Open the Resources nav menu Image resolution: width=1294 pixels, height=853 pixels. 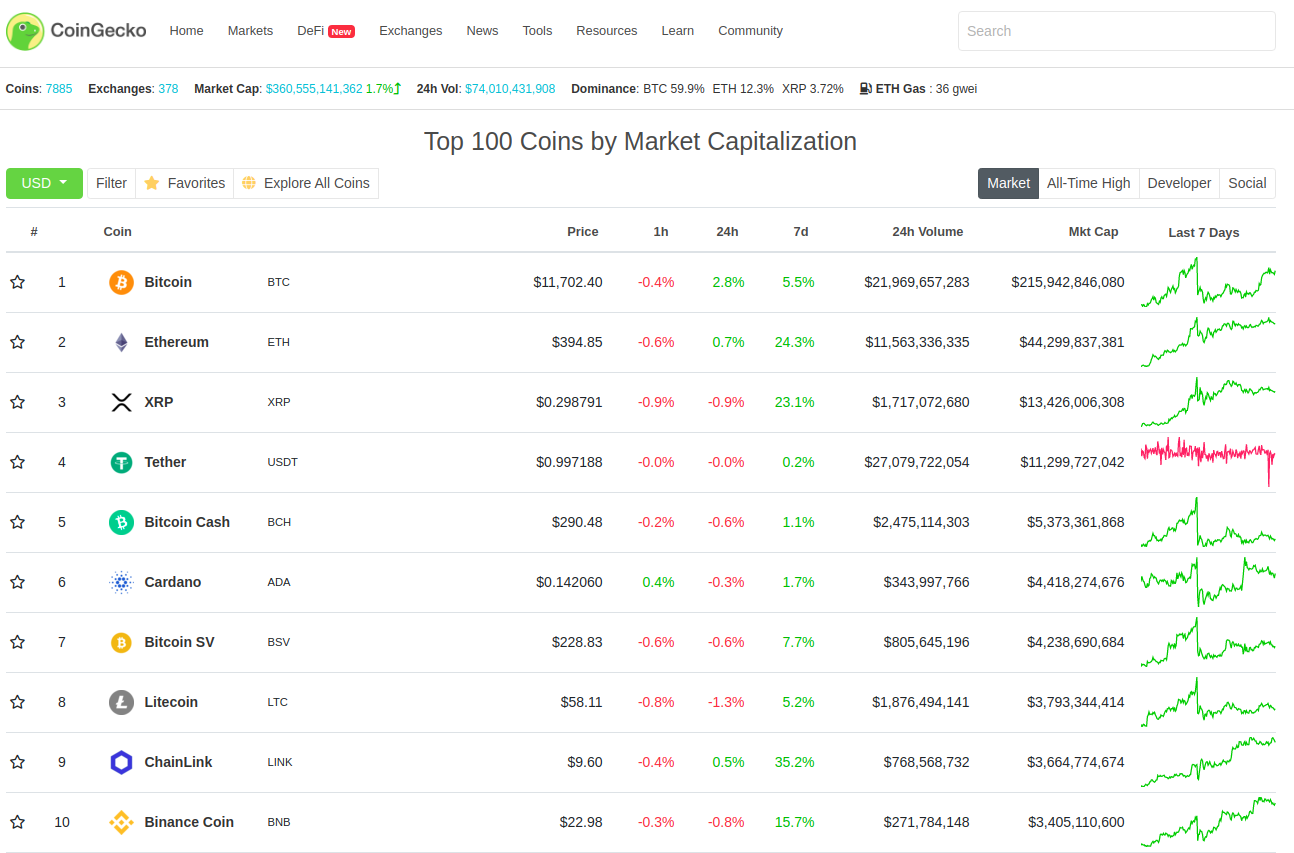[x=606, y=31]
